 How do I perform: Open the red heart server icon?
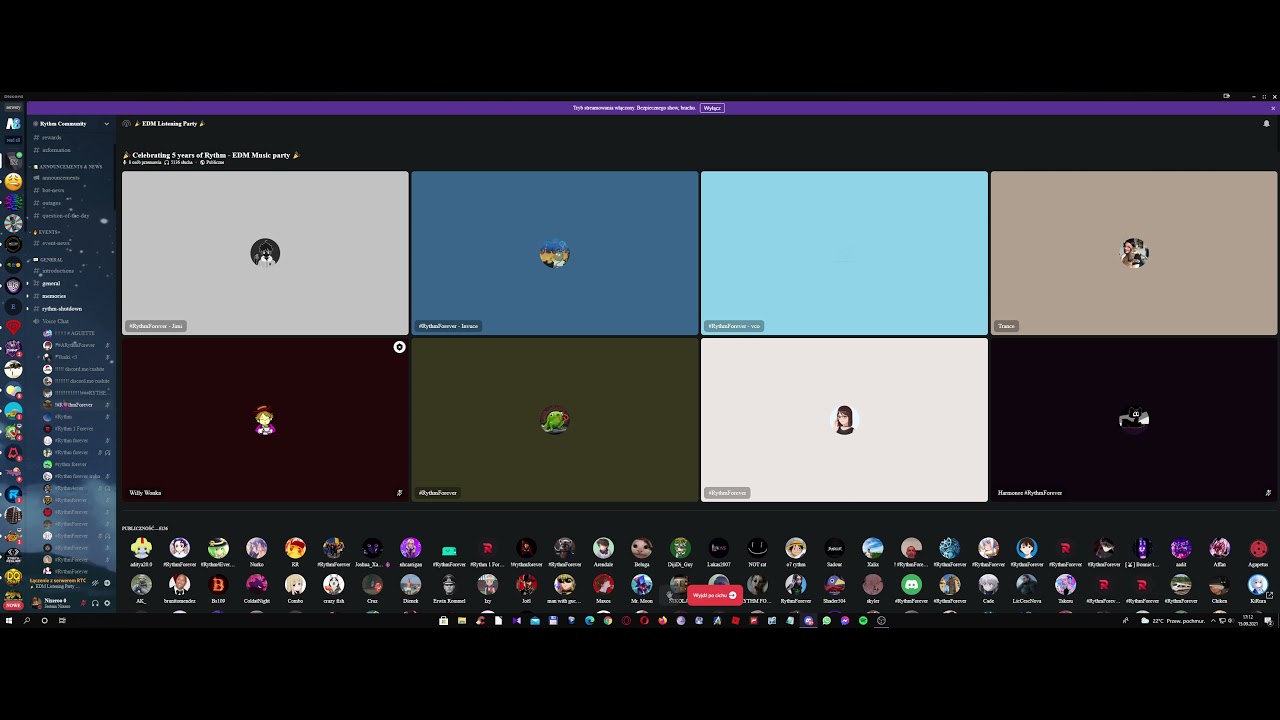(13, 327)
